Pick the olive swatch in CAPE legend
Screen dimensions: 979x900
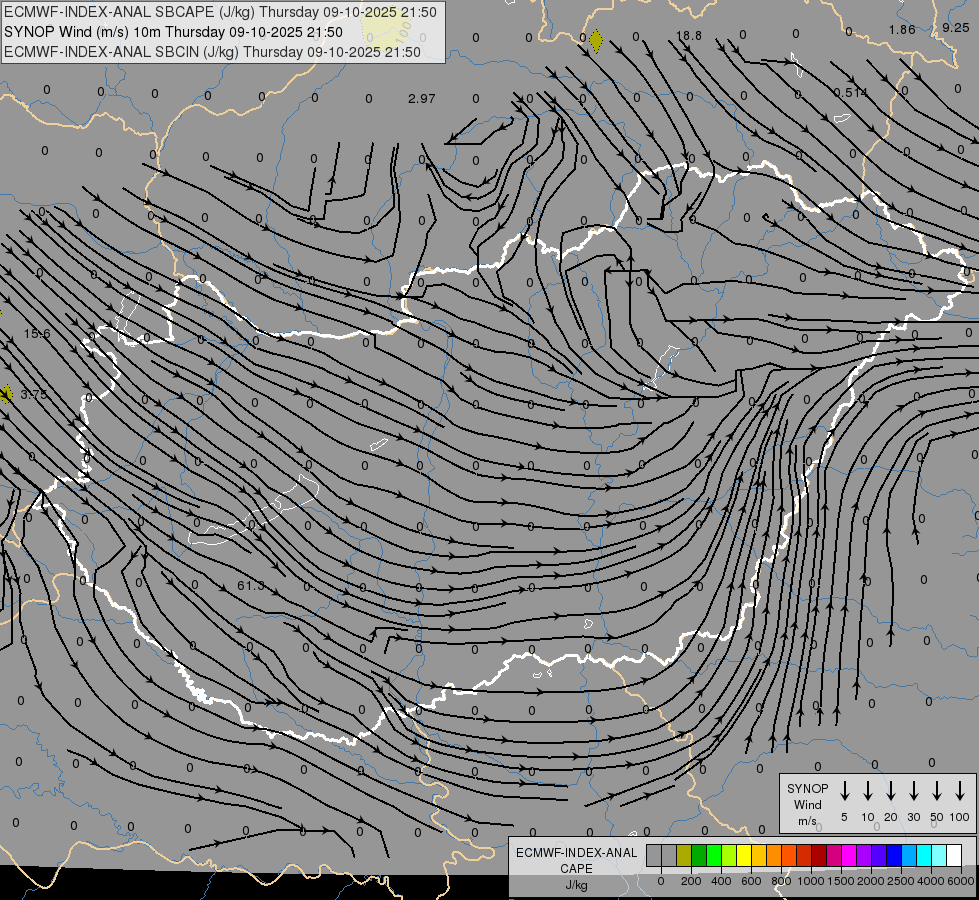coord(684,855)
